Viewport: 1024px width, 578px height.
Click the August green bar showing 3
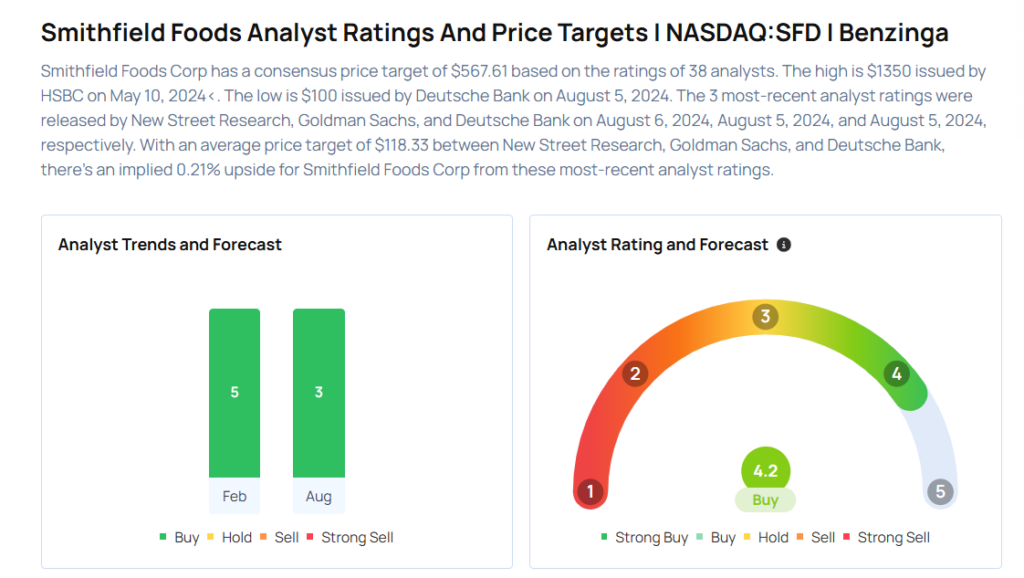[x=319, y=392]
